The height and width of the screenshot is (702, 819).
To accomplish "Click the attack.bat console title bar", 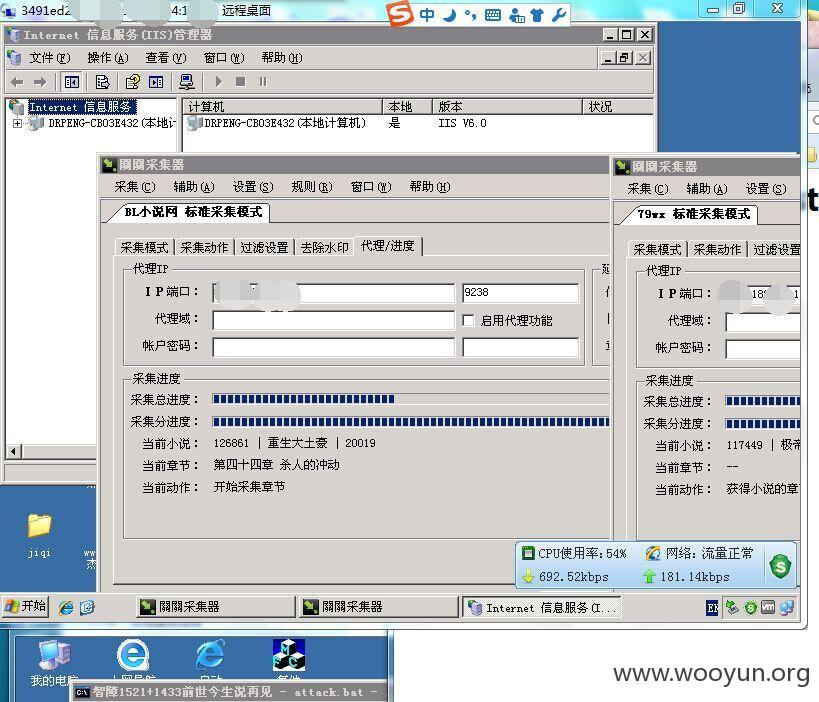I will coord(229,693).
